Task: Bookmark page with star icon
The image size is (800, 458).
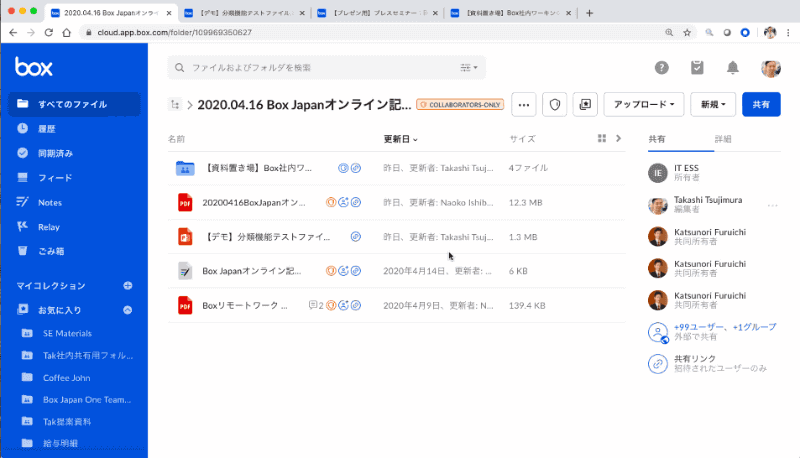Action: click(x=687, y=32)
